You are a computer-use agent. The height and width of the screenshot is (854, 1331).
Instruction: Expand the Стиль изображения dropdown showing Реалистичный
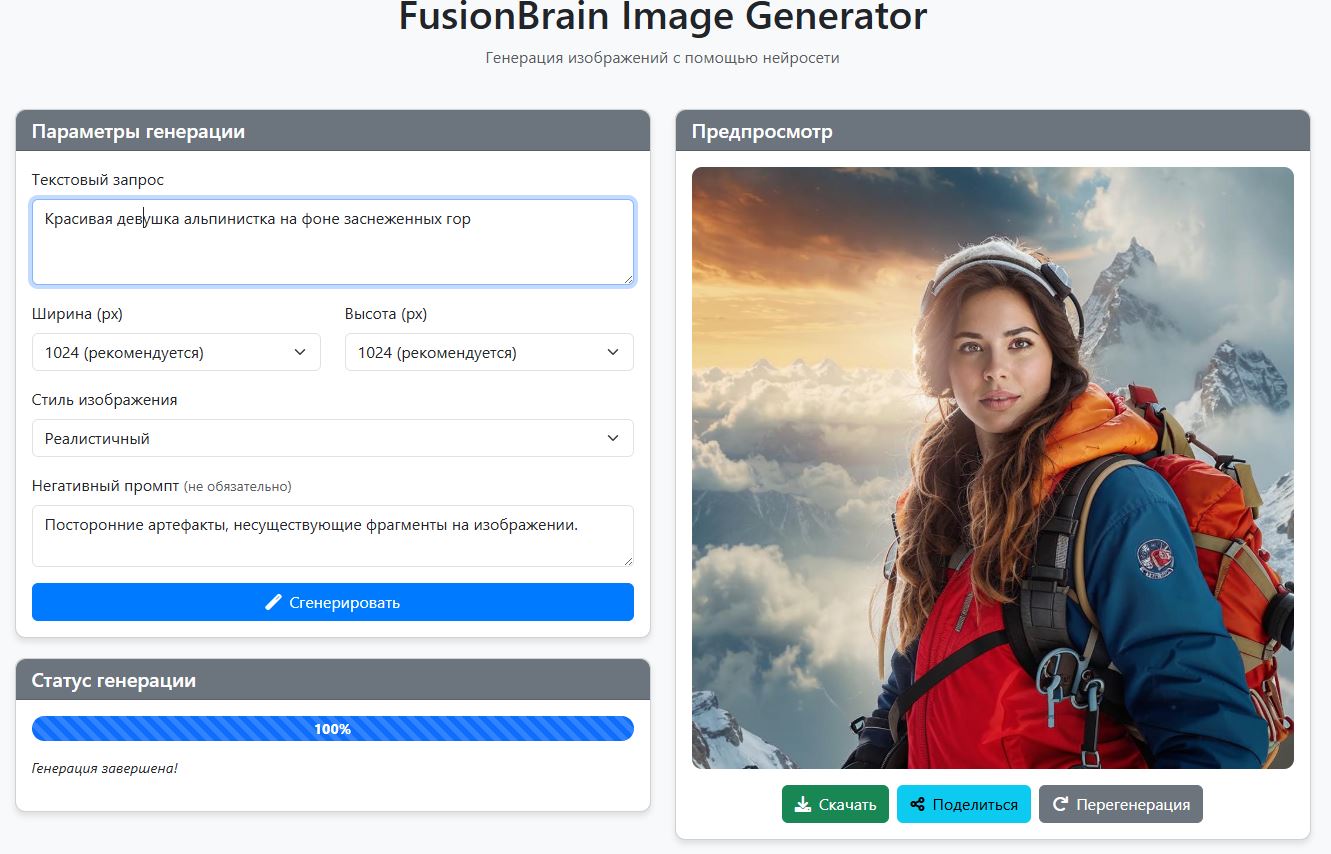pos(332,438)
